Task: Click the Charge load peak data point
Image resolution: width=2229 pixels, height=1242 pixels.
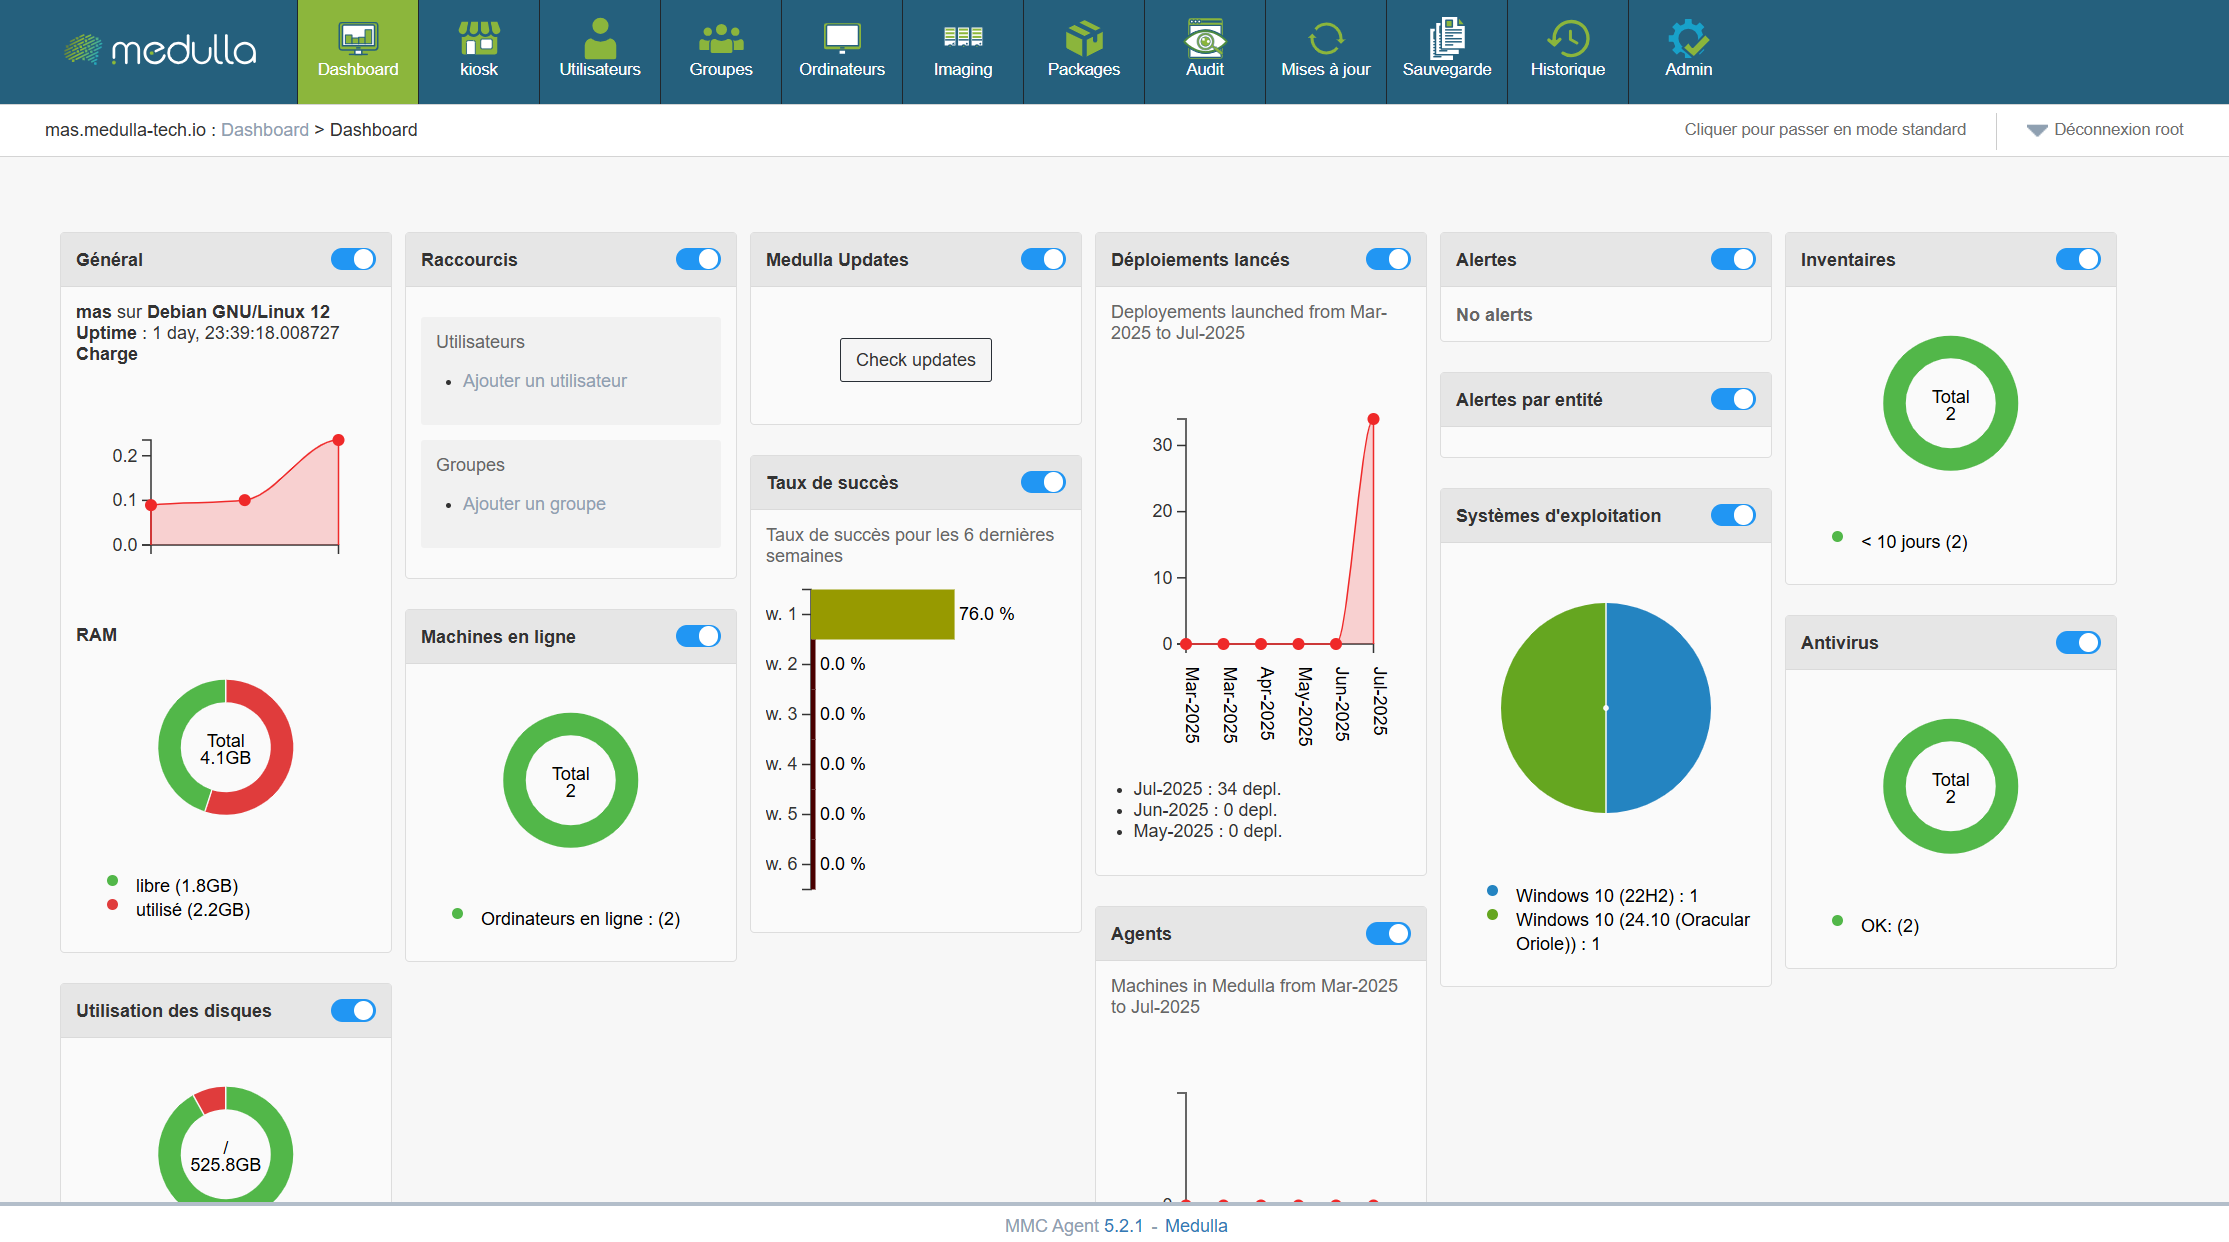Action: tap(339, 440)
